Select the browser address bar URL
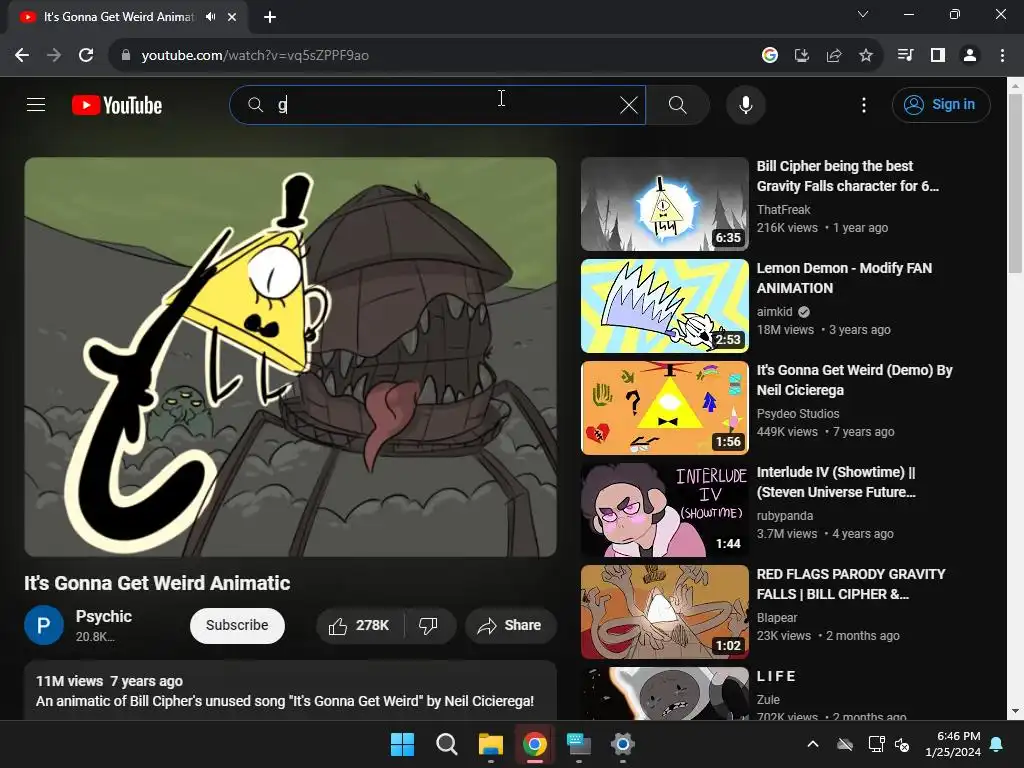 255,55
